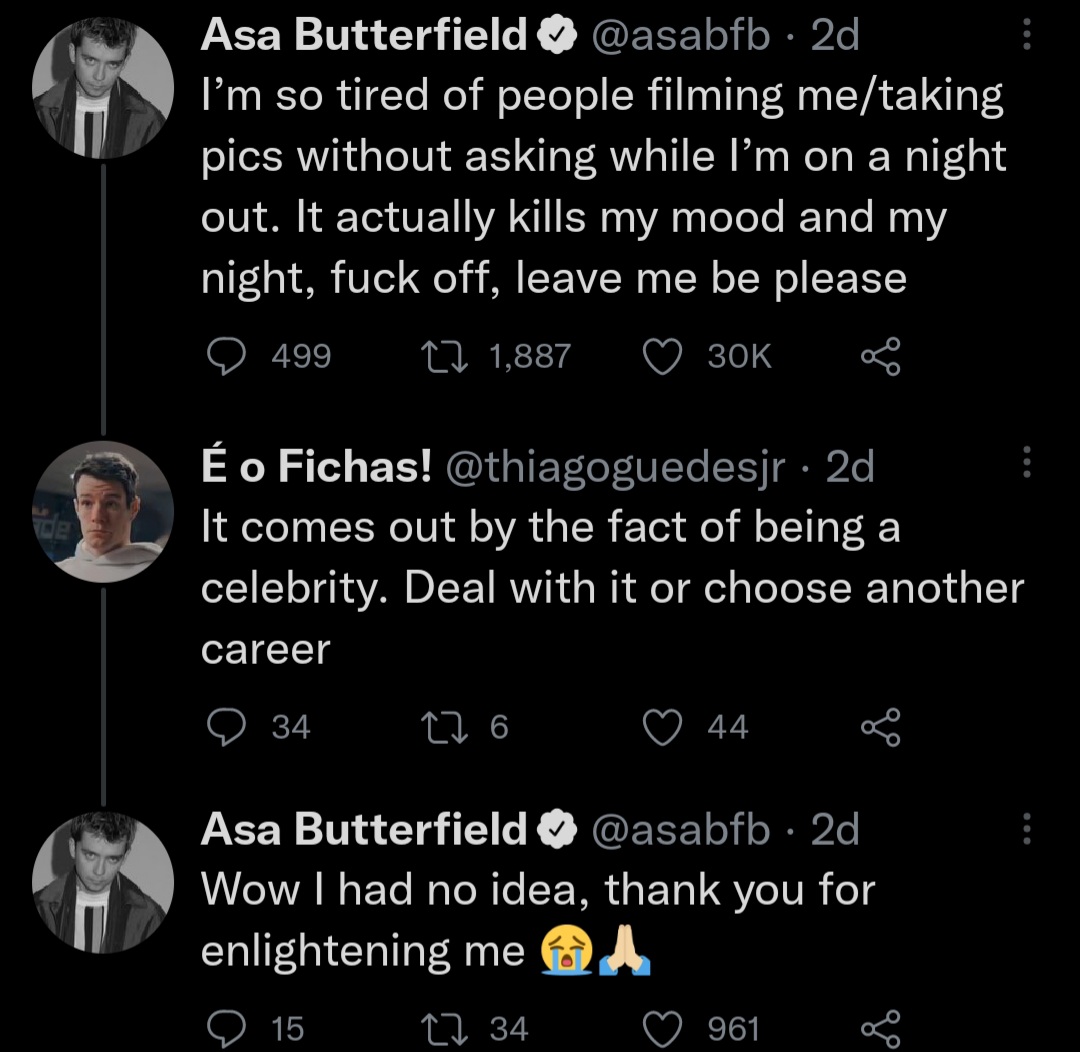Open more options on É o Fichas! tweet

[x=1023, y=466]
